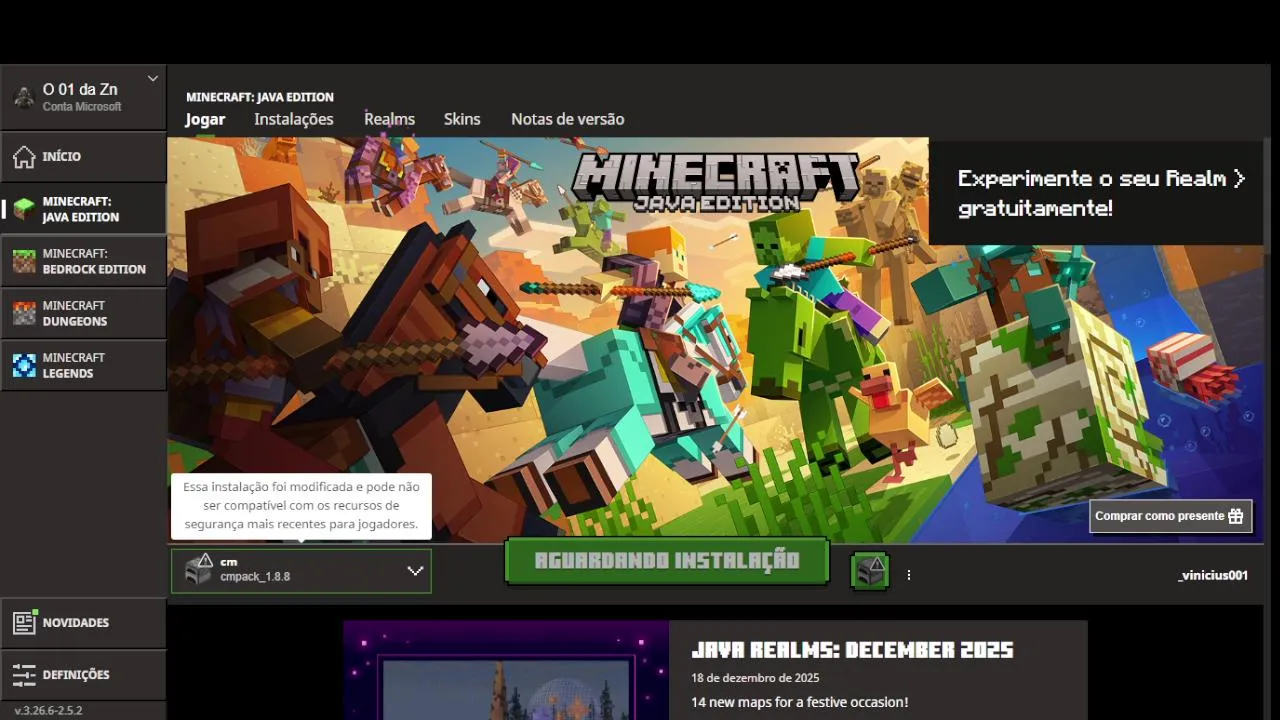Click the 14 new maps for a festive occasion text
1280x720 pixels.
[799, 703]
